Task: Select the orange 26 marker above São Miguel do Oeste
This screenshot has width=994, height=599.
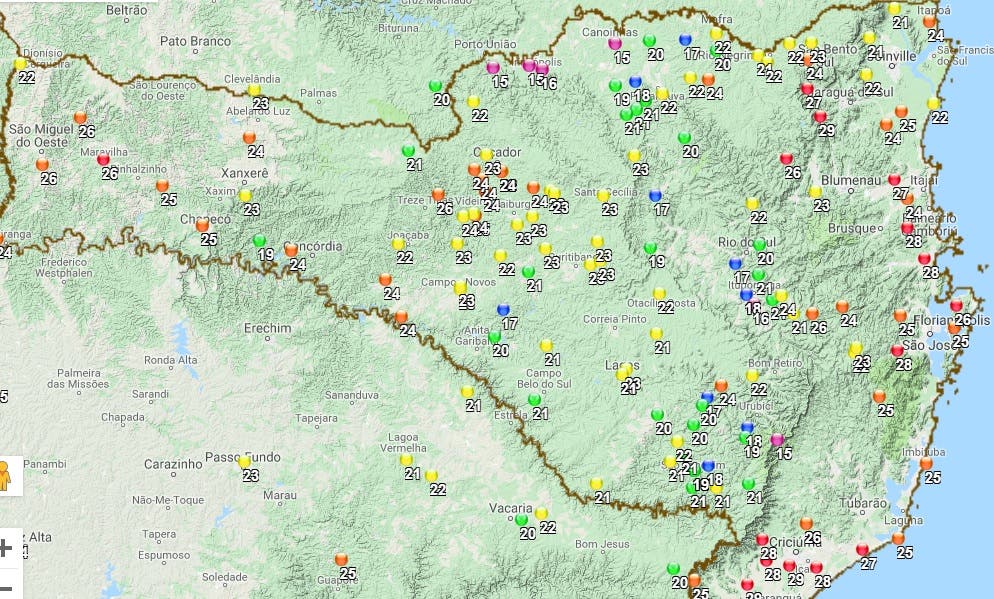Action: coord(80,117)
